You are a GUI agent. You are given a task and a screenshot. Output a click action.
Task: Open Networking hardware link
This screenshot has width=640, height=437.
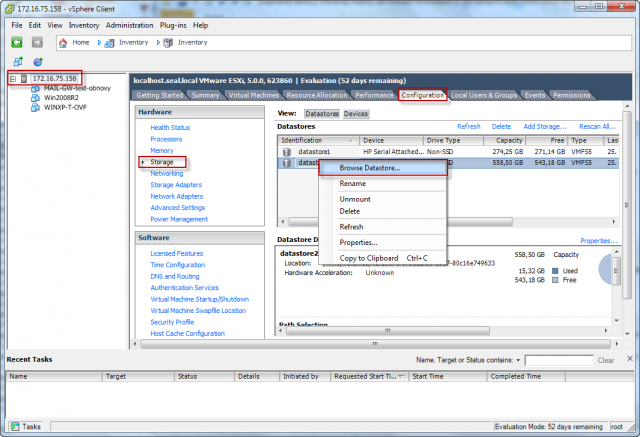pyautogui.click(x=167, y=173)
